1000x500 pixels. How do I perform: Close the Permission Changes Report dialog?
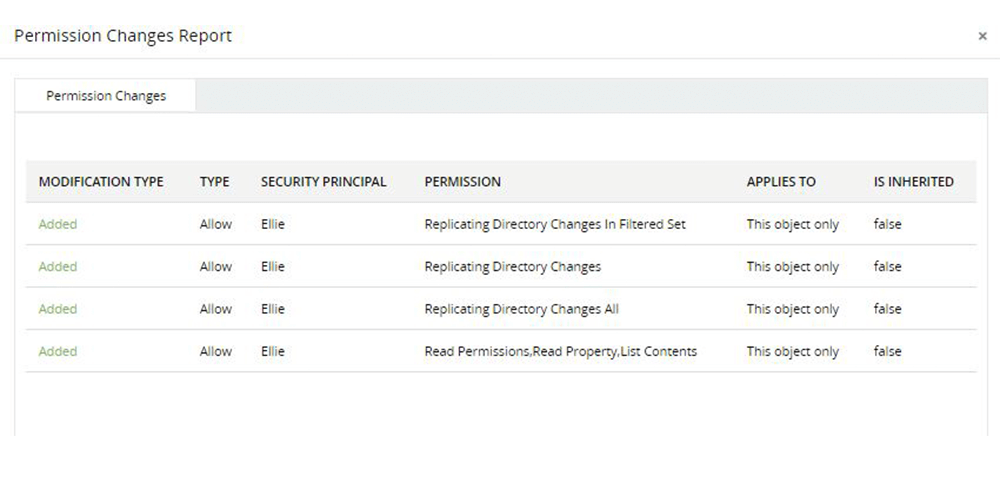click(982, 36)
